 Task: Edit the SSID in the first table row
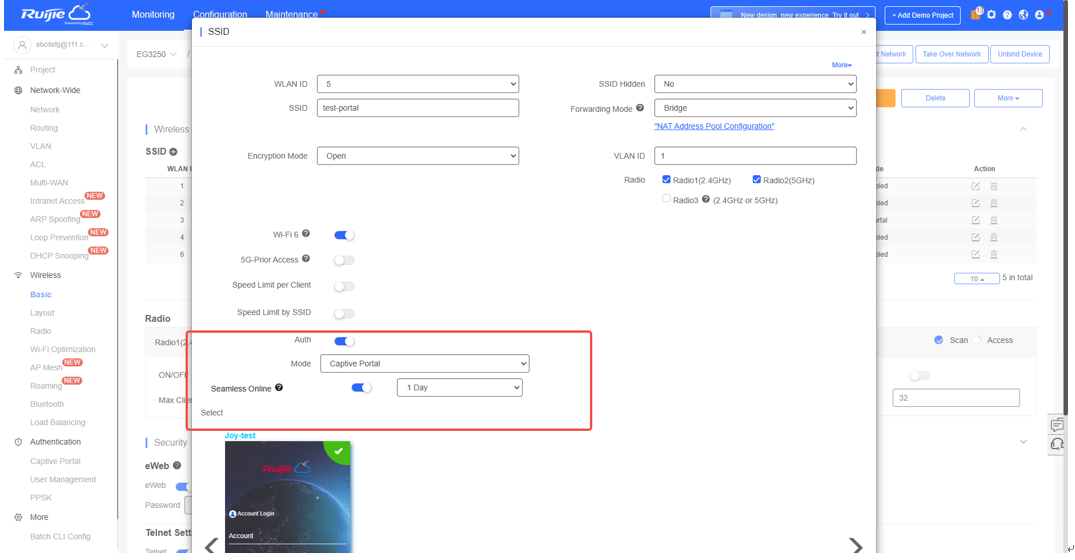[975, 186]
